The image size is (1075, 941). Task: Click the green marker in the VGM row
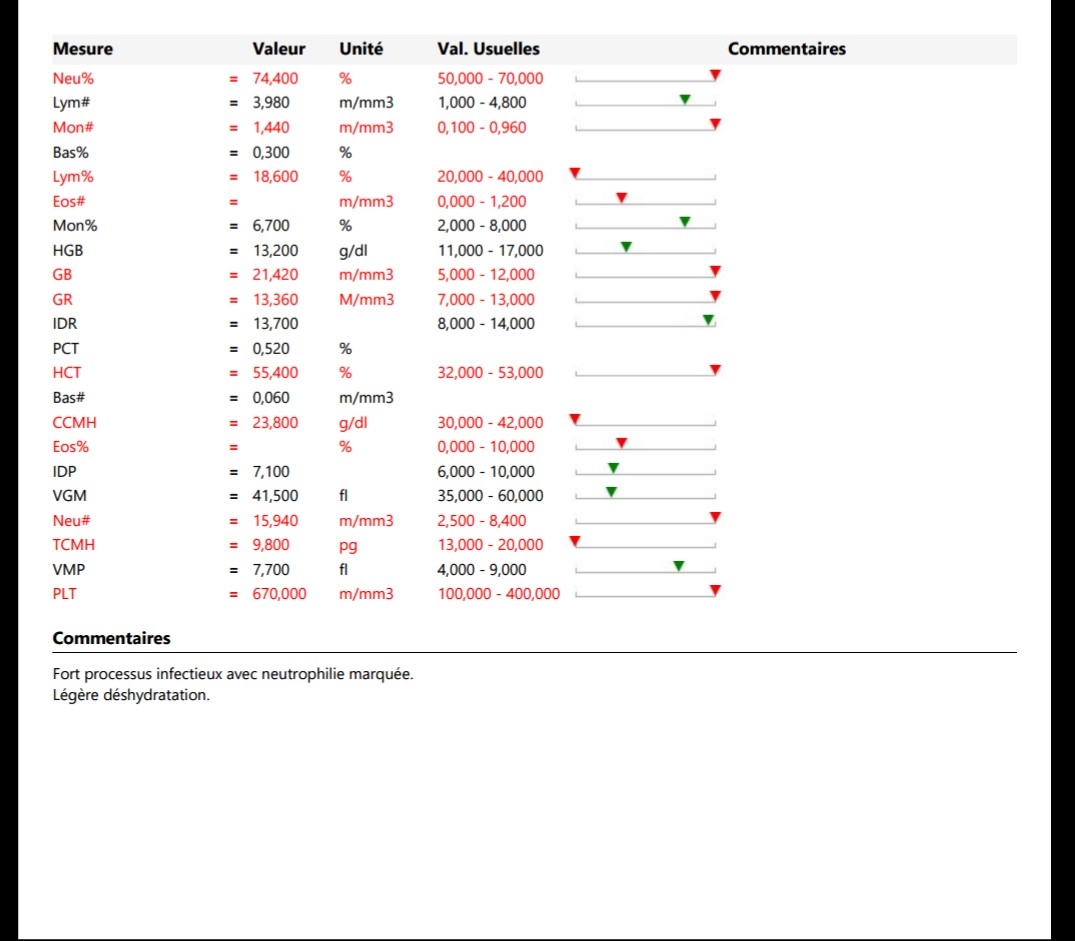pos(611,492)
